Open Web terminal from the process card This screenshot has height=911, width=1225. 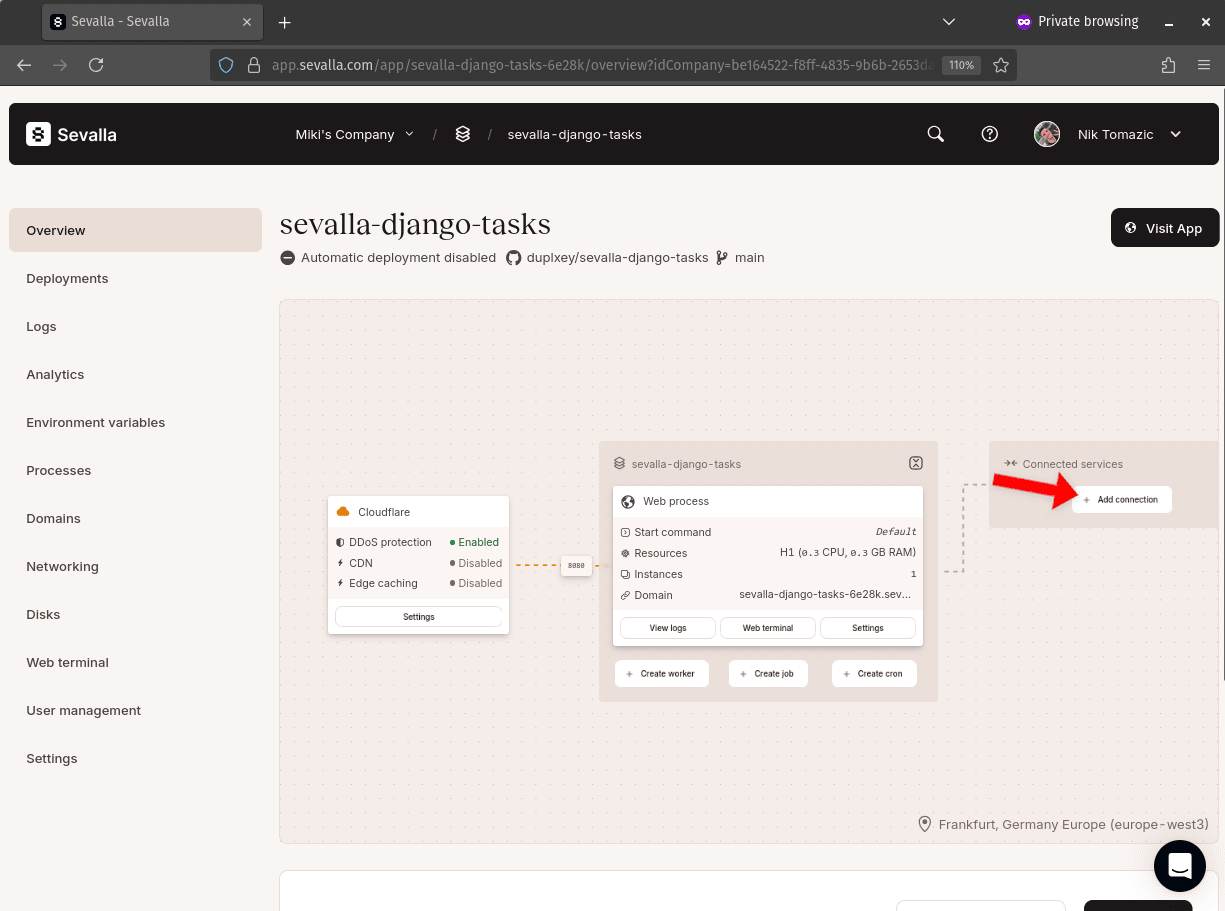coord(767,627)
